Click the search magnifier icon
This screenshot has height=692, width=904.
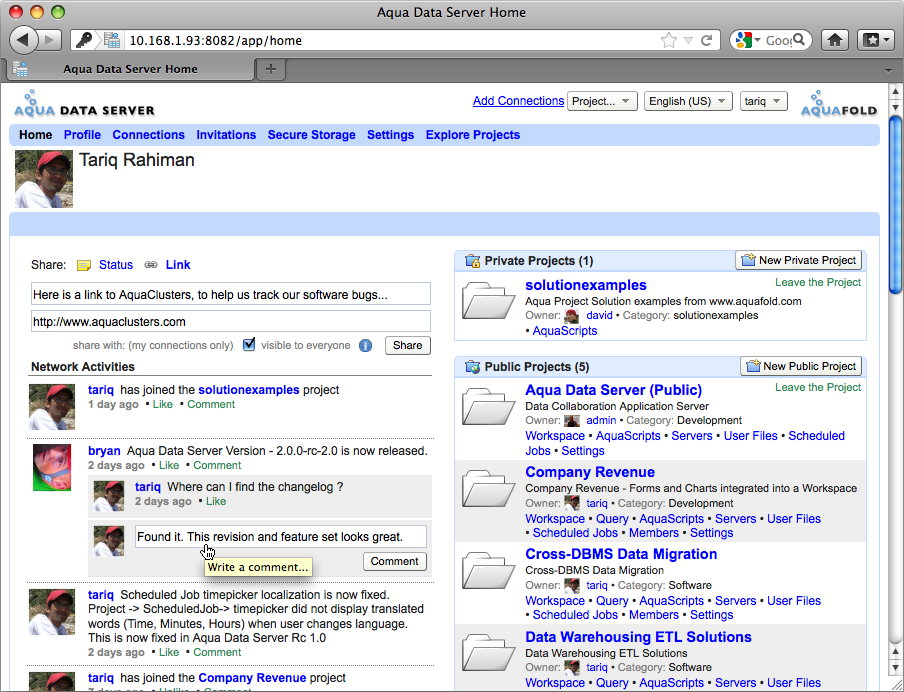pos(798,40)
